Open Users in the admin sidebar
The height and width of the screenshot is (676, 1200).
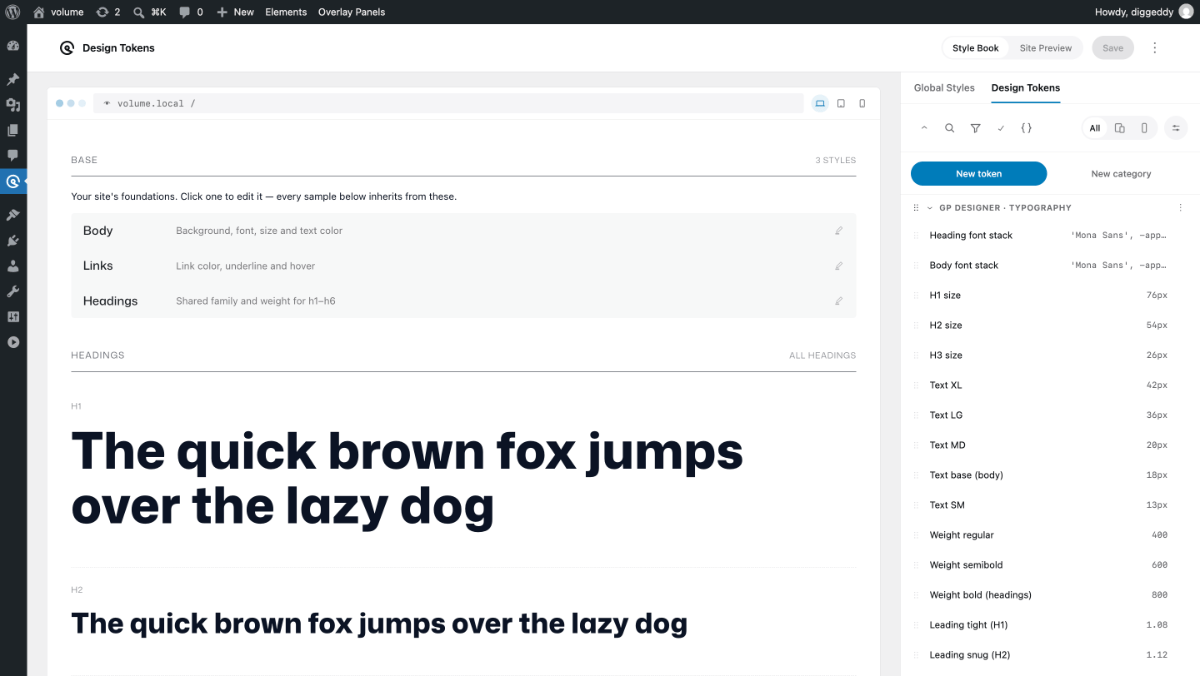[13, 266]
